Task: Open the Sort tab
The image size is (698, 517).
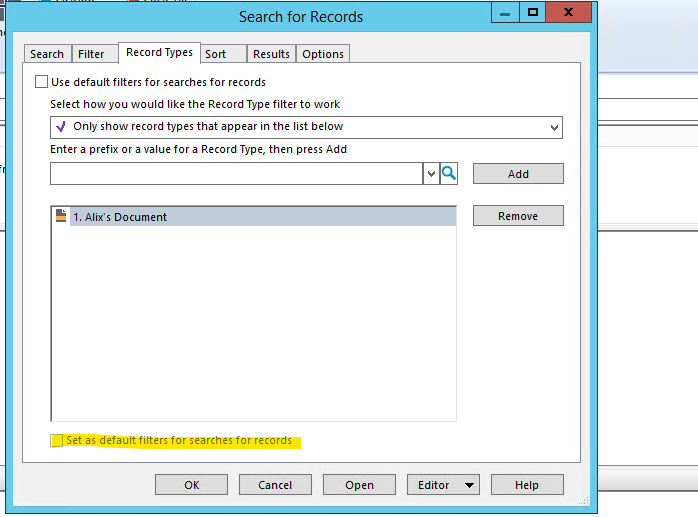Action: (x=223, y=54)
